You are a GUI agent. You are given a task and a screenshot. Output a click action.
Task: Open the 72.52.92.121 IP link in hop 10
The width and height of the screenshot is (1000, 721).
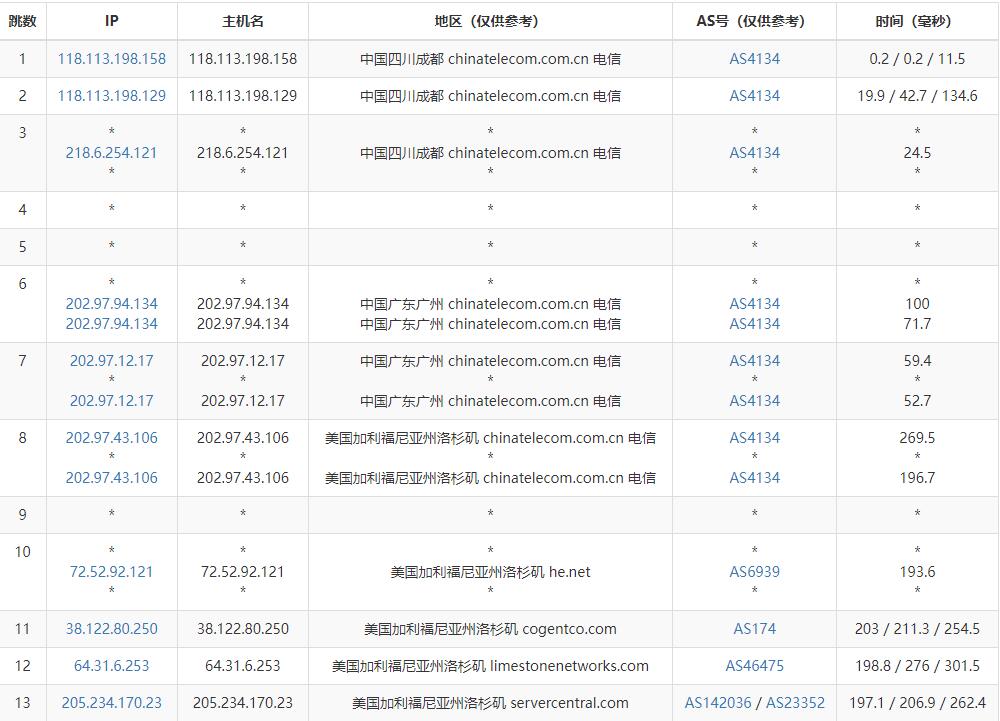(112, 572)
